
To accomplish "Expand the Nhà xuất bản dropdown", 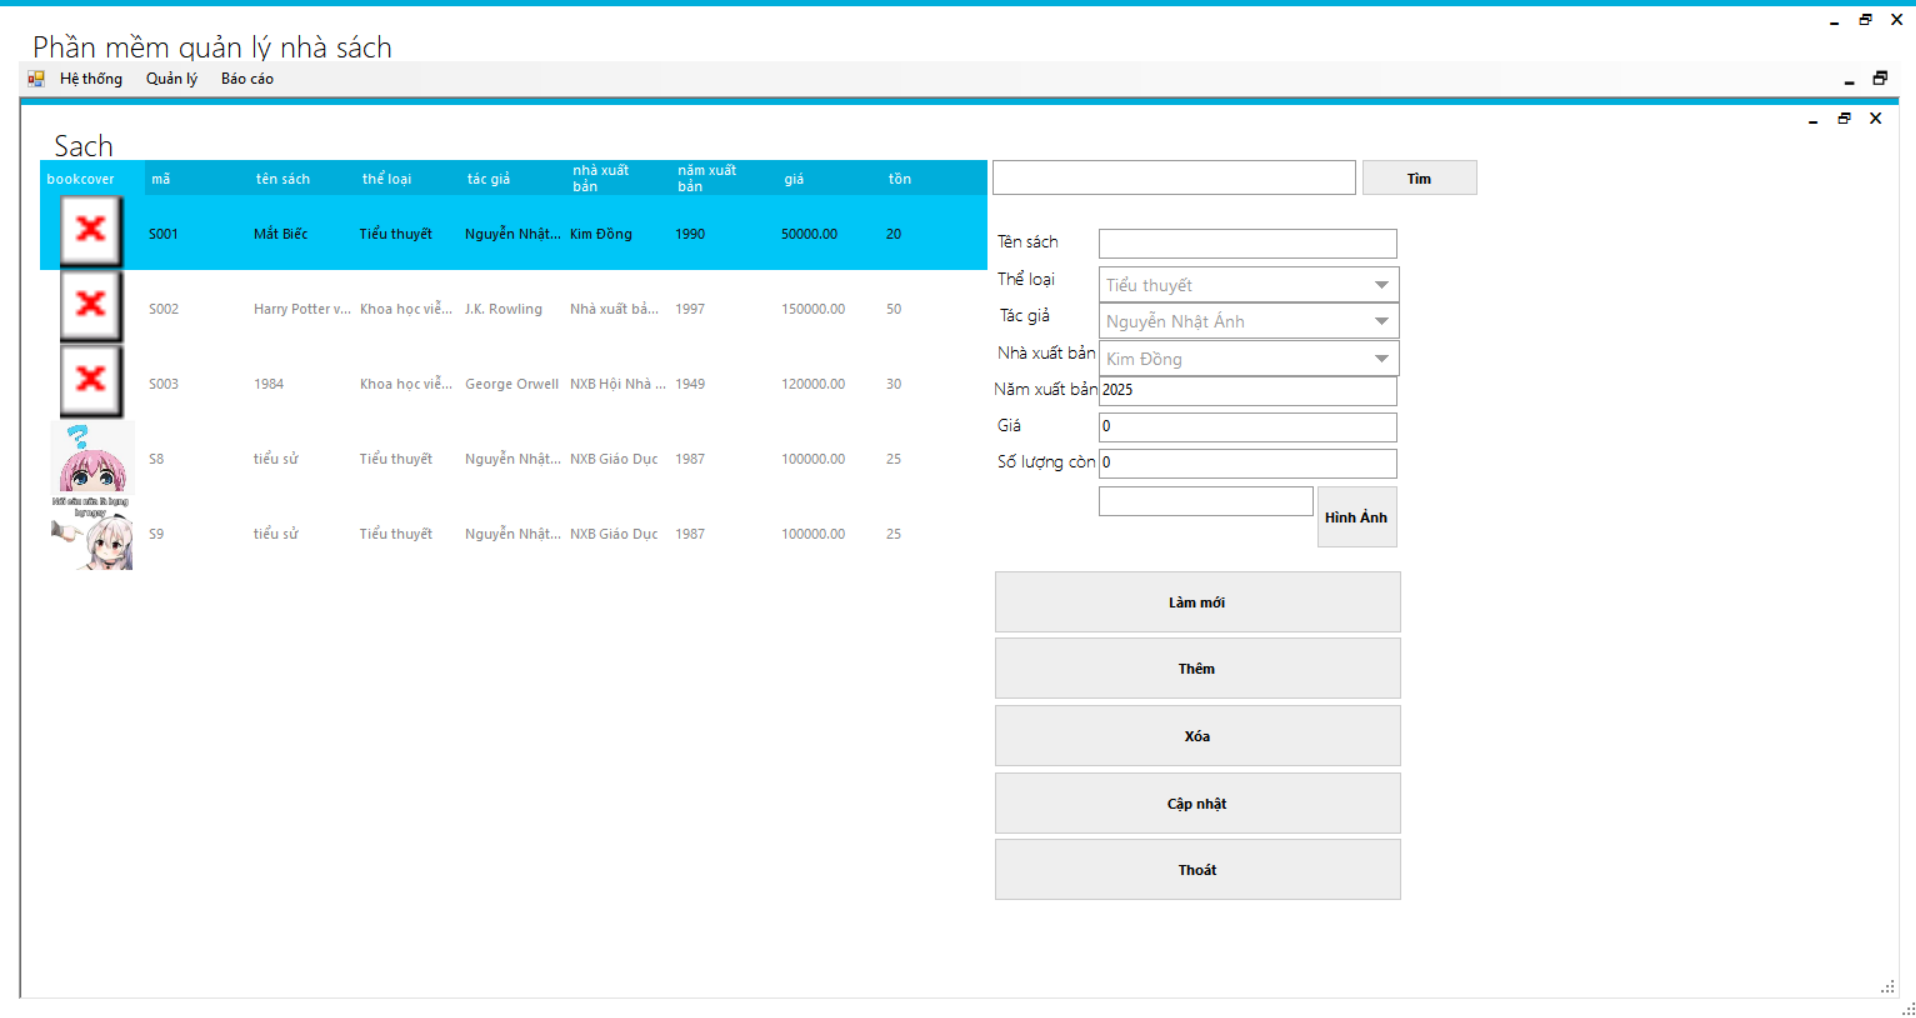I will [1381, 359].
